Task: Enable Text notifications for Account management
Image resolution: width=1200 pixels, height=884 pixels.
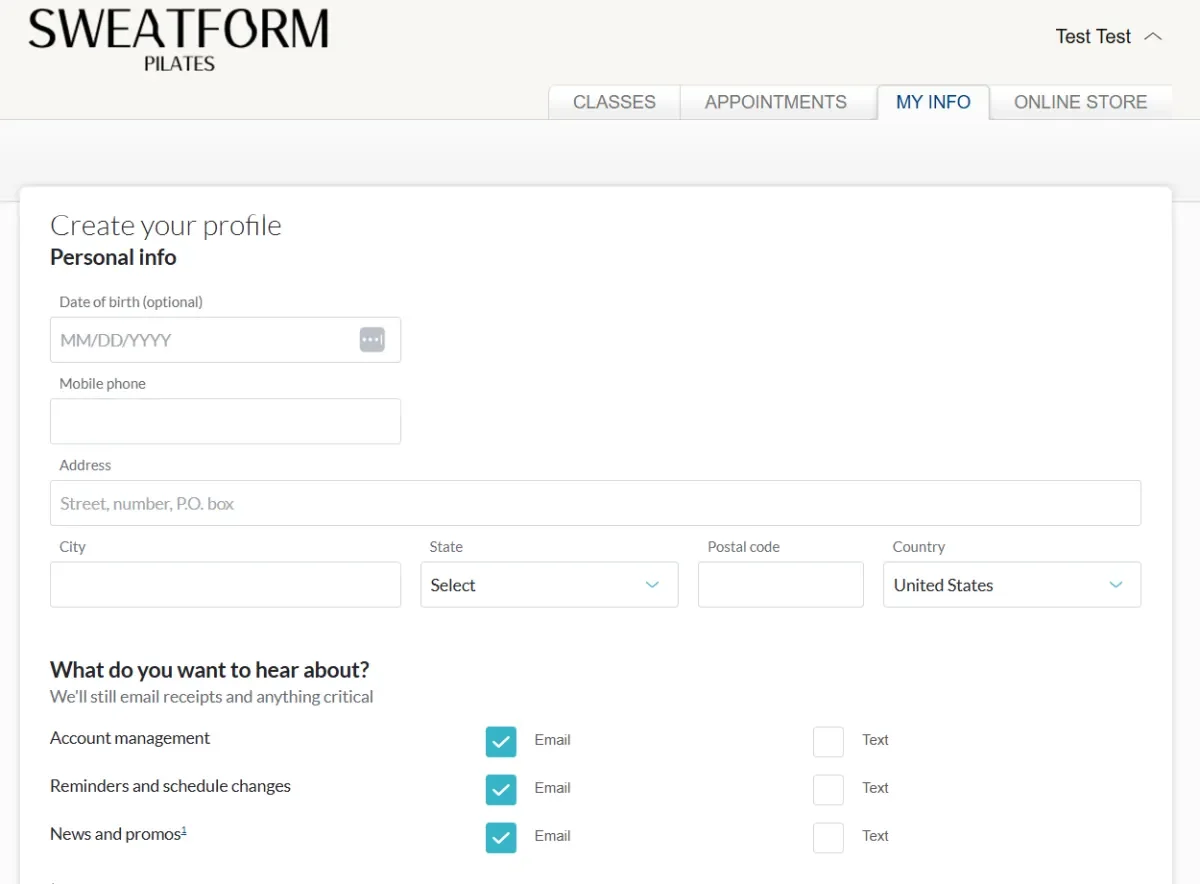Action: coord(828,741)
